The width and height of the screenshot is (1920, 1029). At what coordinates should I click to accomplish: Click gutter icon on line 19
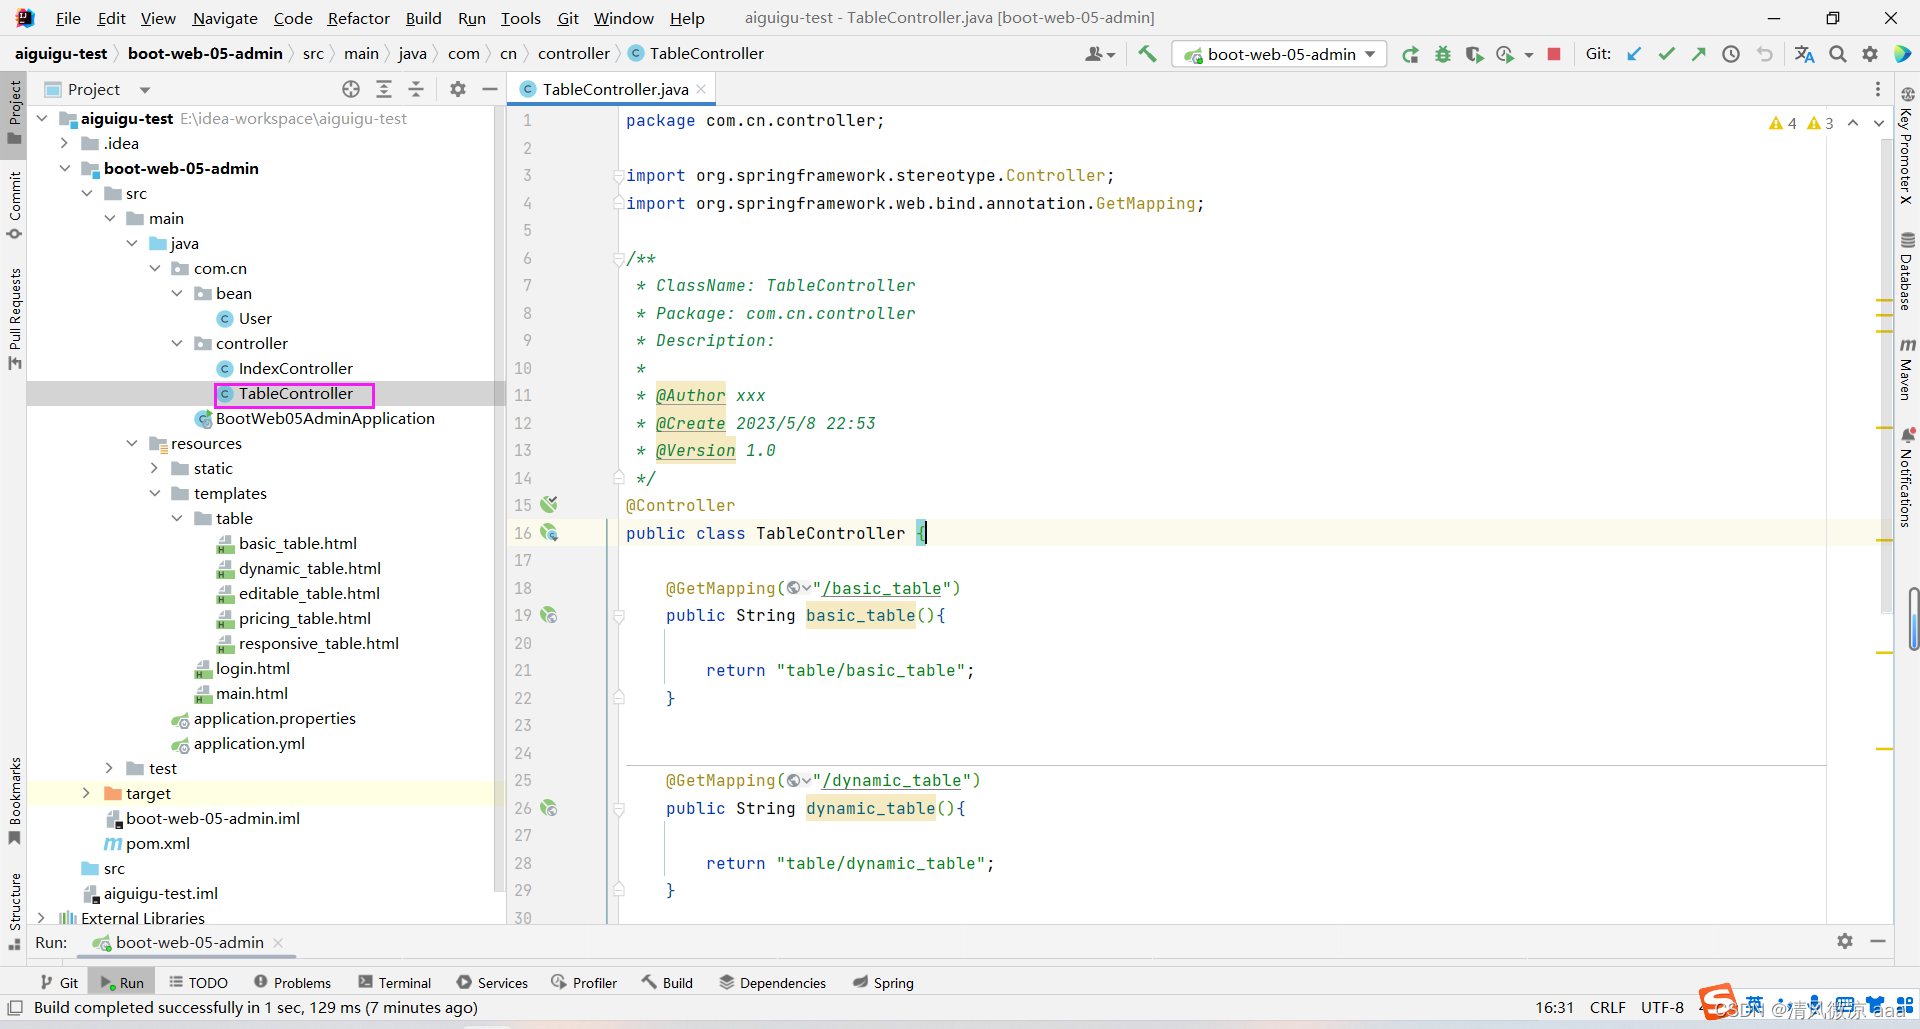pyautogui.click(x=549, y=615)
